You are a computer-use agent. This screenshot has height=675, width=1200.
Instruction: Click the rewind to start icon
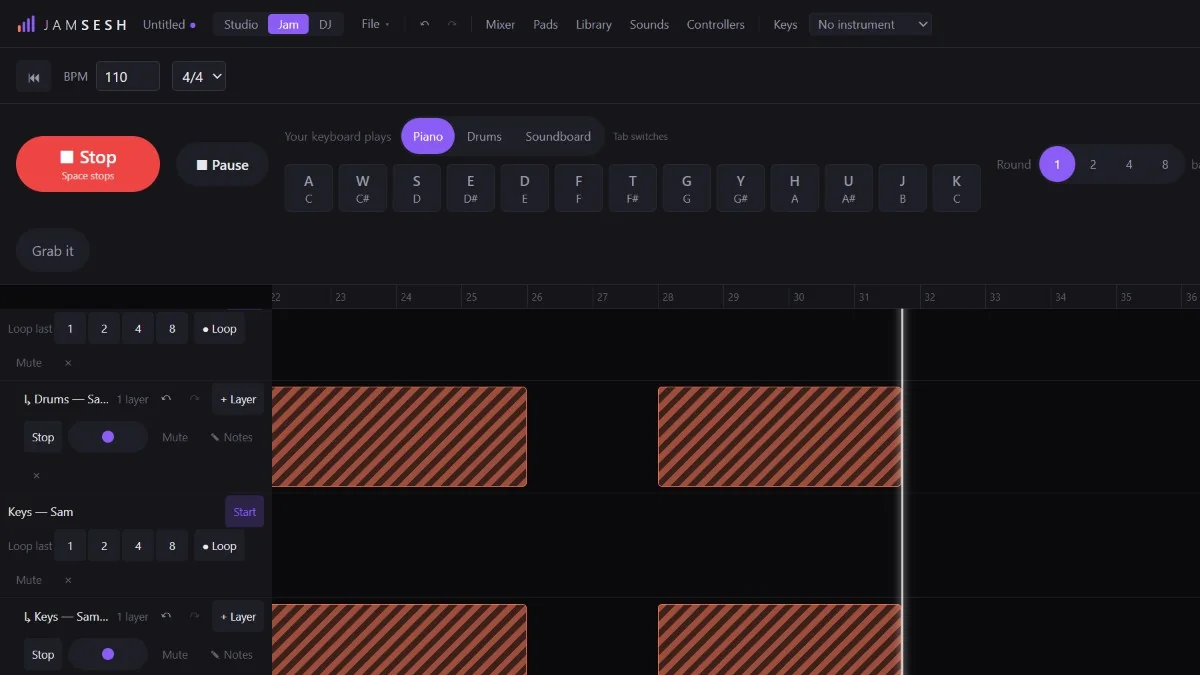point(34,77)
